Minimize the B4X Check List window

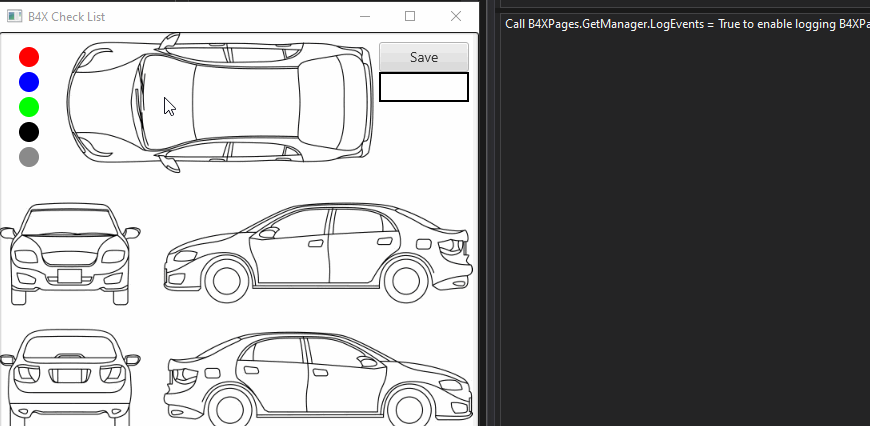coord(365,16)
